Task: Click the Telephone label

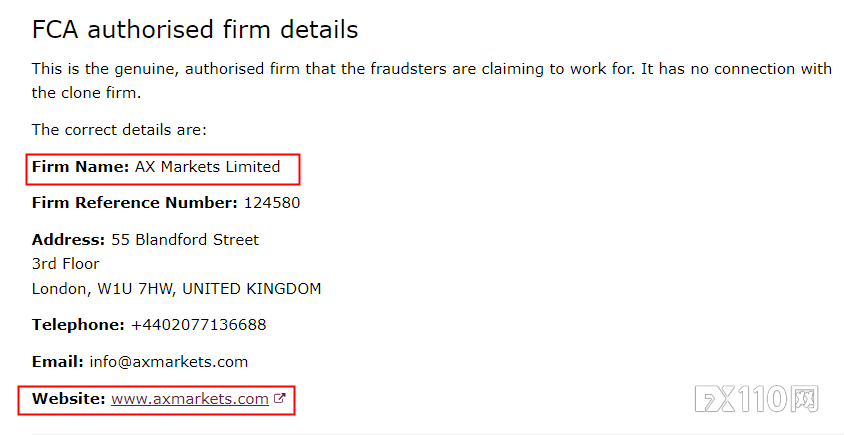Action: coord(78,325)
